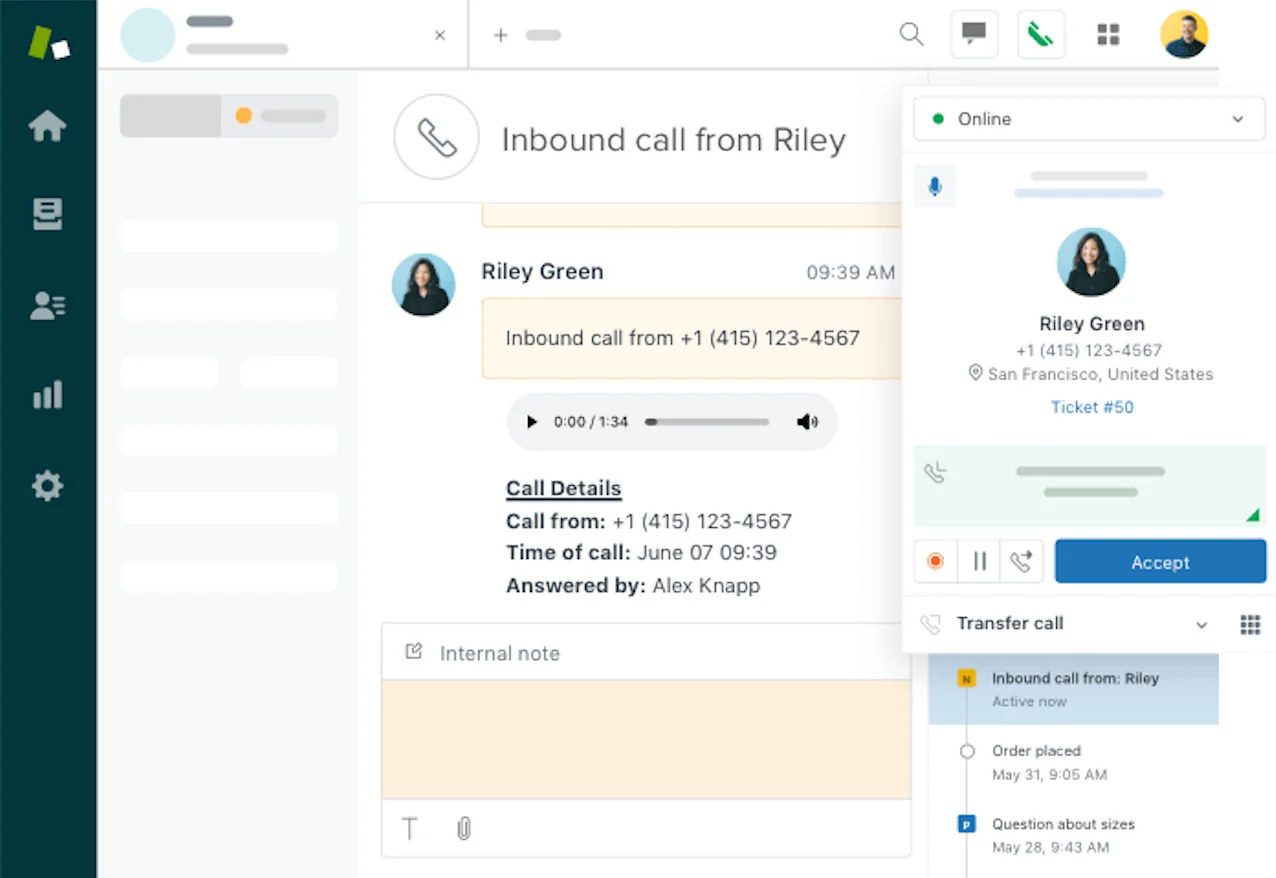Click the recording progress slider
Screen dimensions: 1276x878
[707, 422]
